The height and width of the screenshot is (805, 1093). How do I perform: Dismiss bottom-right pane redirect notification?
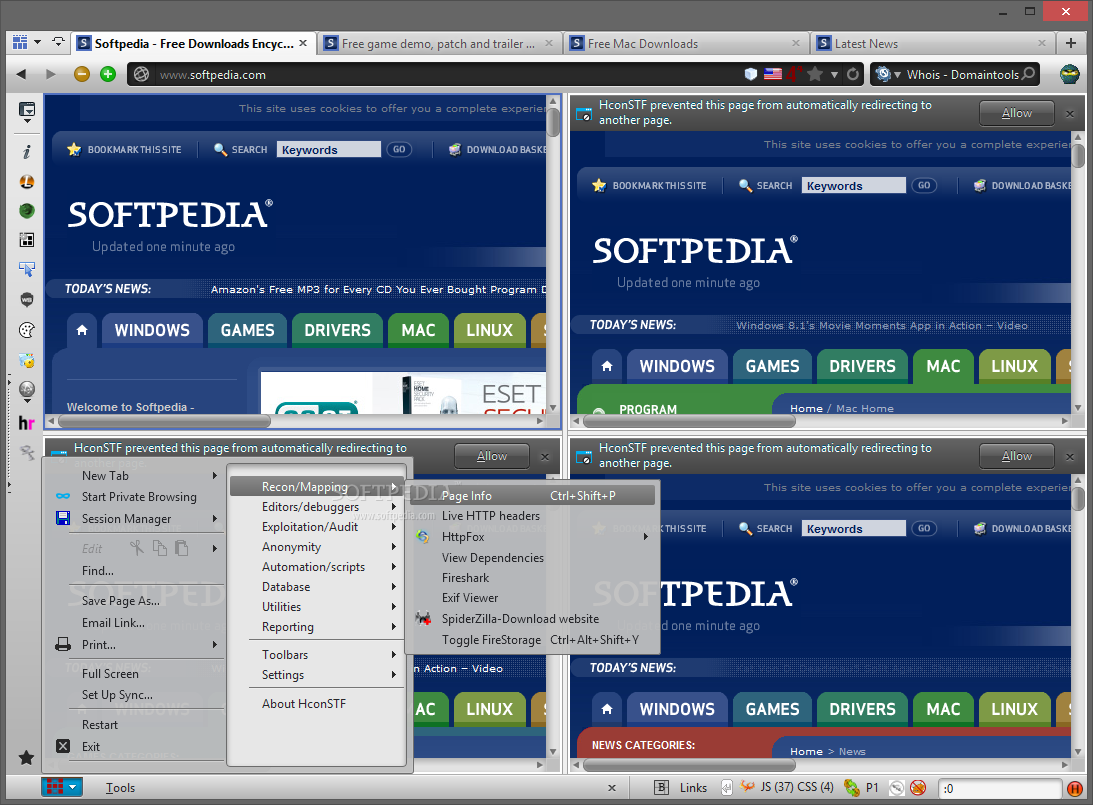pyautogui.click(x=1070, y=457)
